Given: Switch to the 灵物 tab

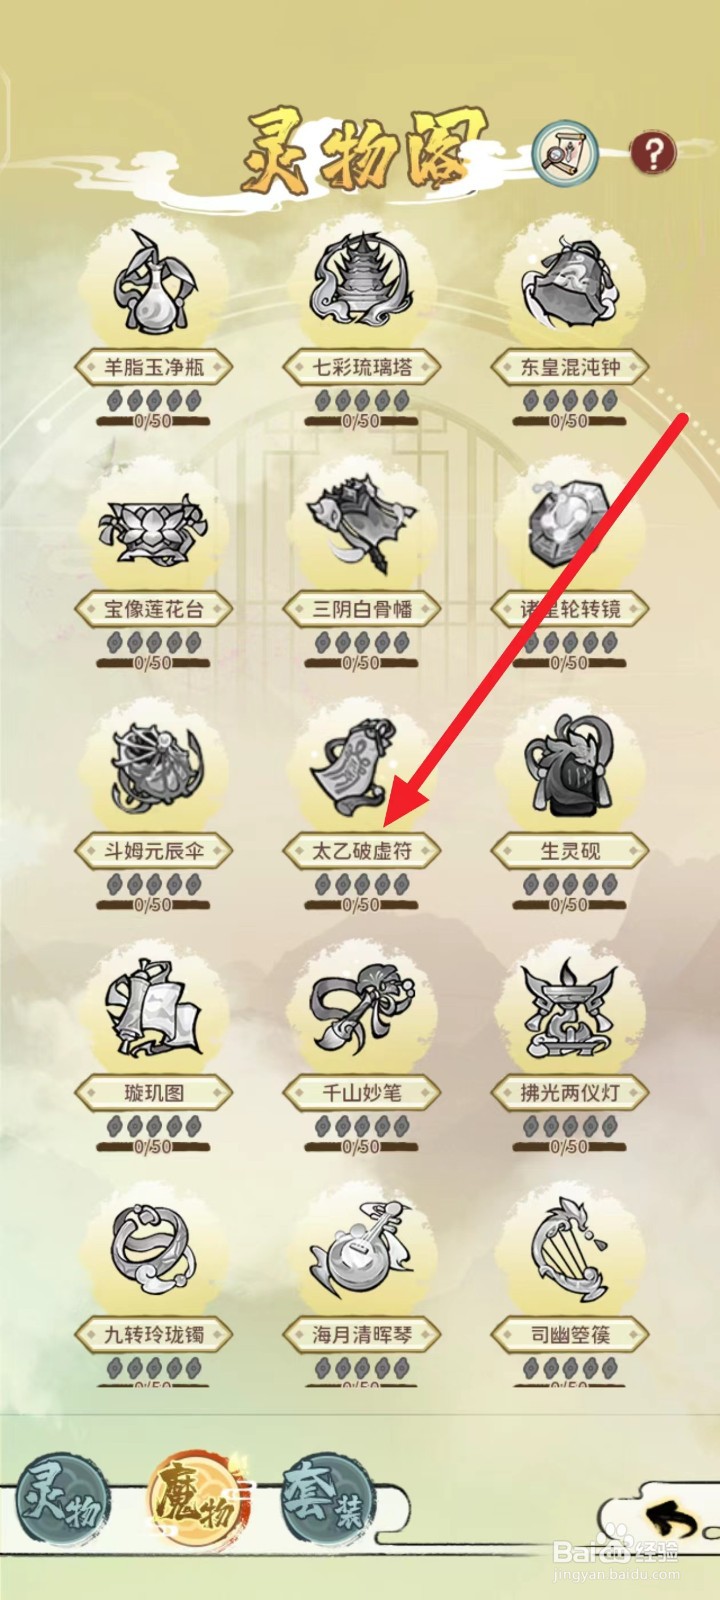Looking at the screenshot, I should (63, 1496).
